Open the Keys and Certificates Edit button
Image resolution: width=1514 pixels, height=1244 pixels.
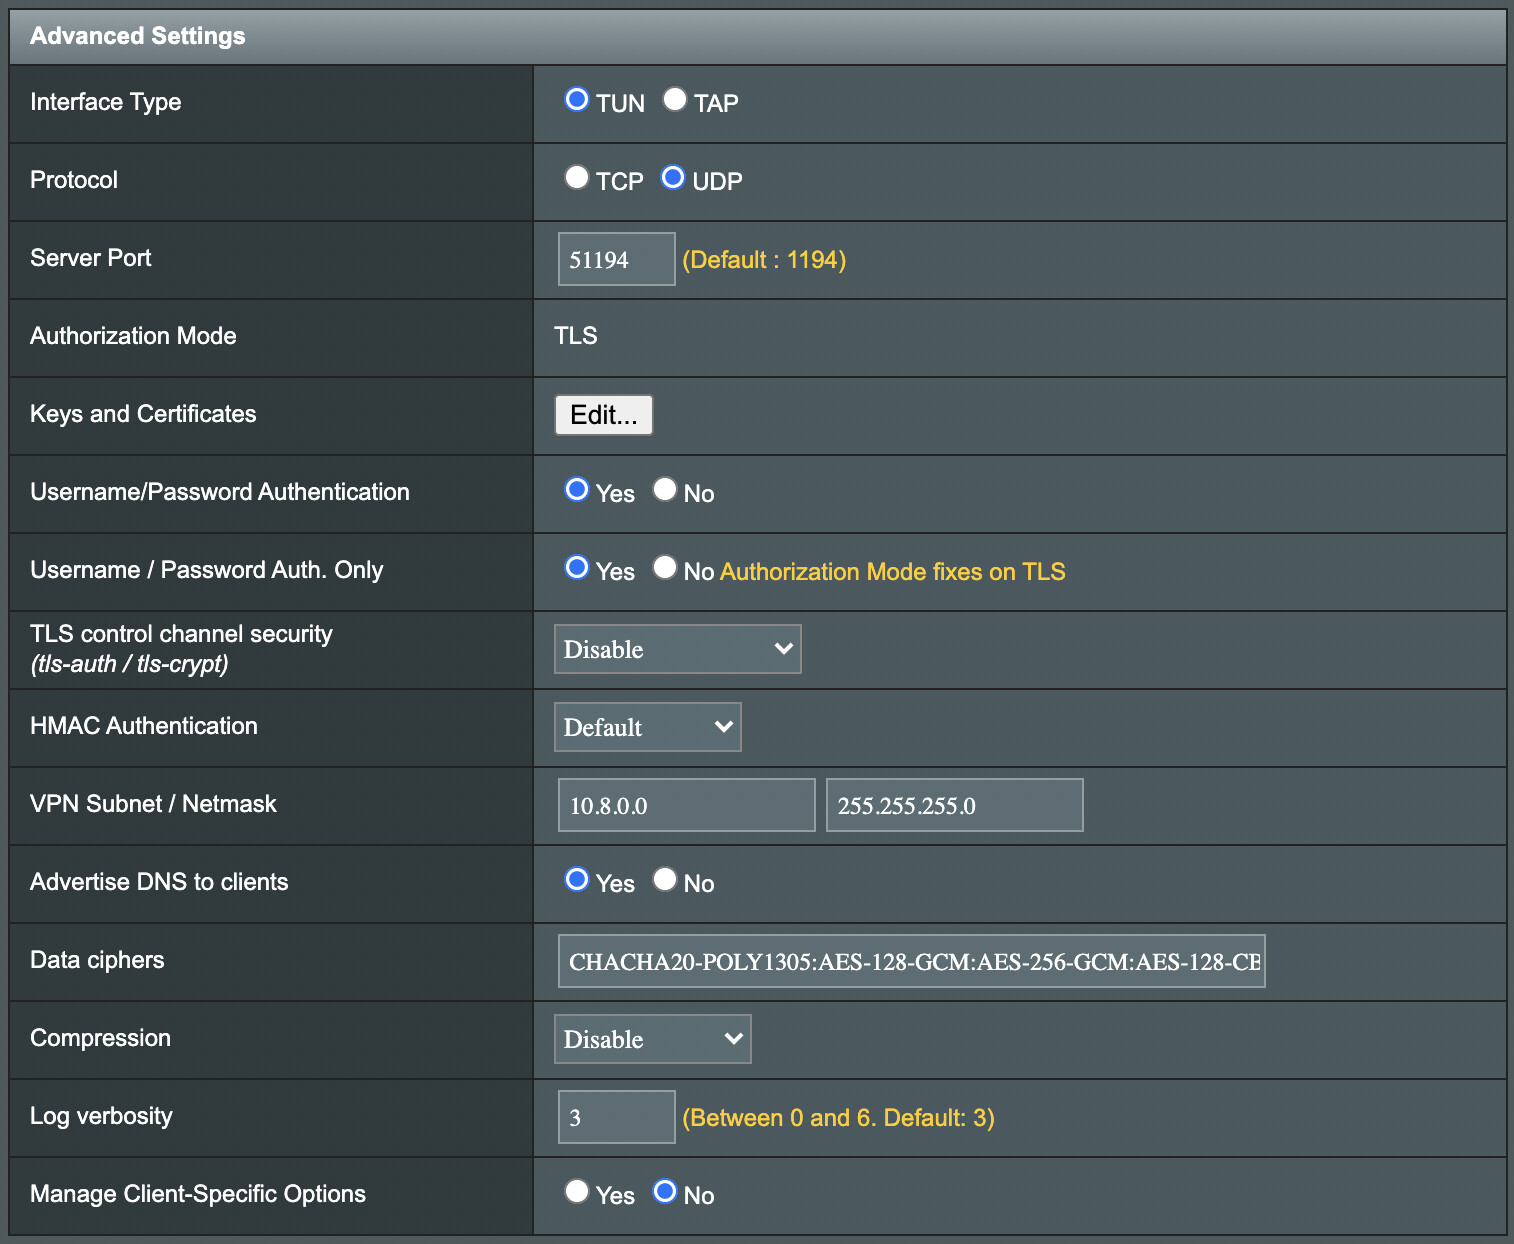pyautogui.click(x=604, y=415)
